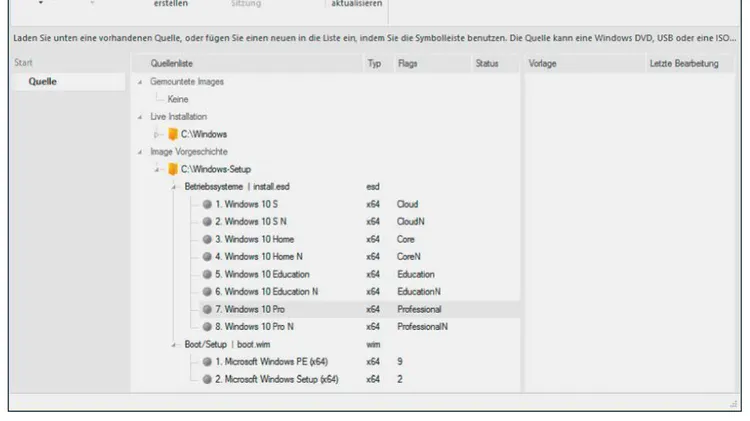Select '8. Windows 10 Pro N' row text
Viewport: 750px width, 421px height.
[254, 327]
